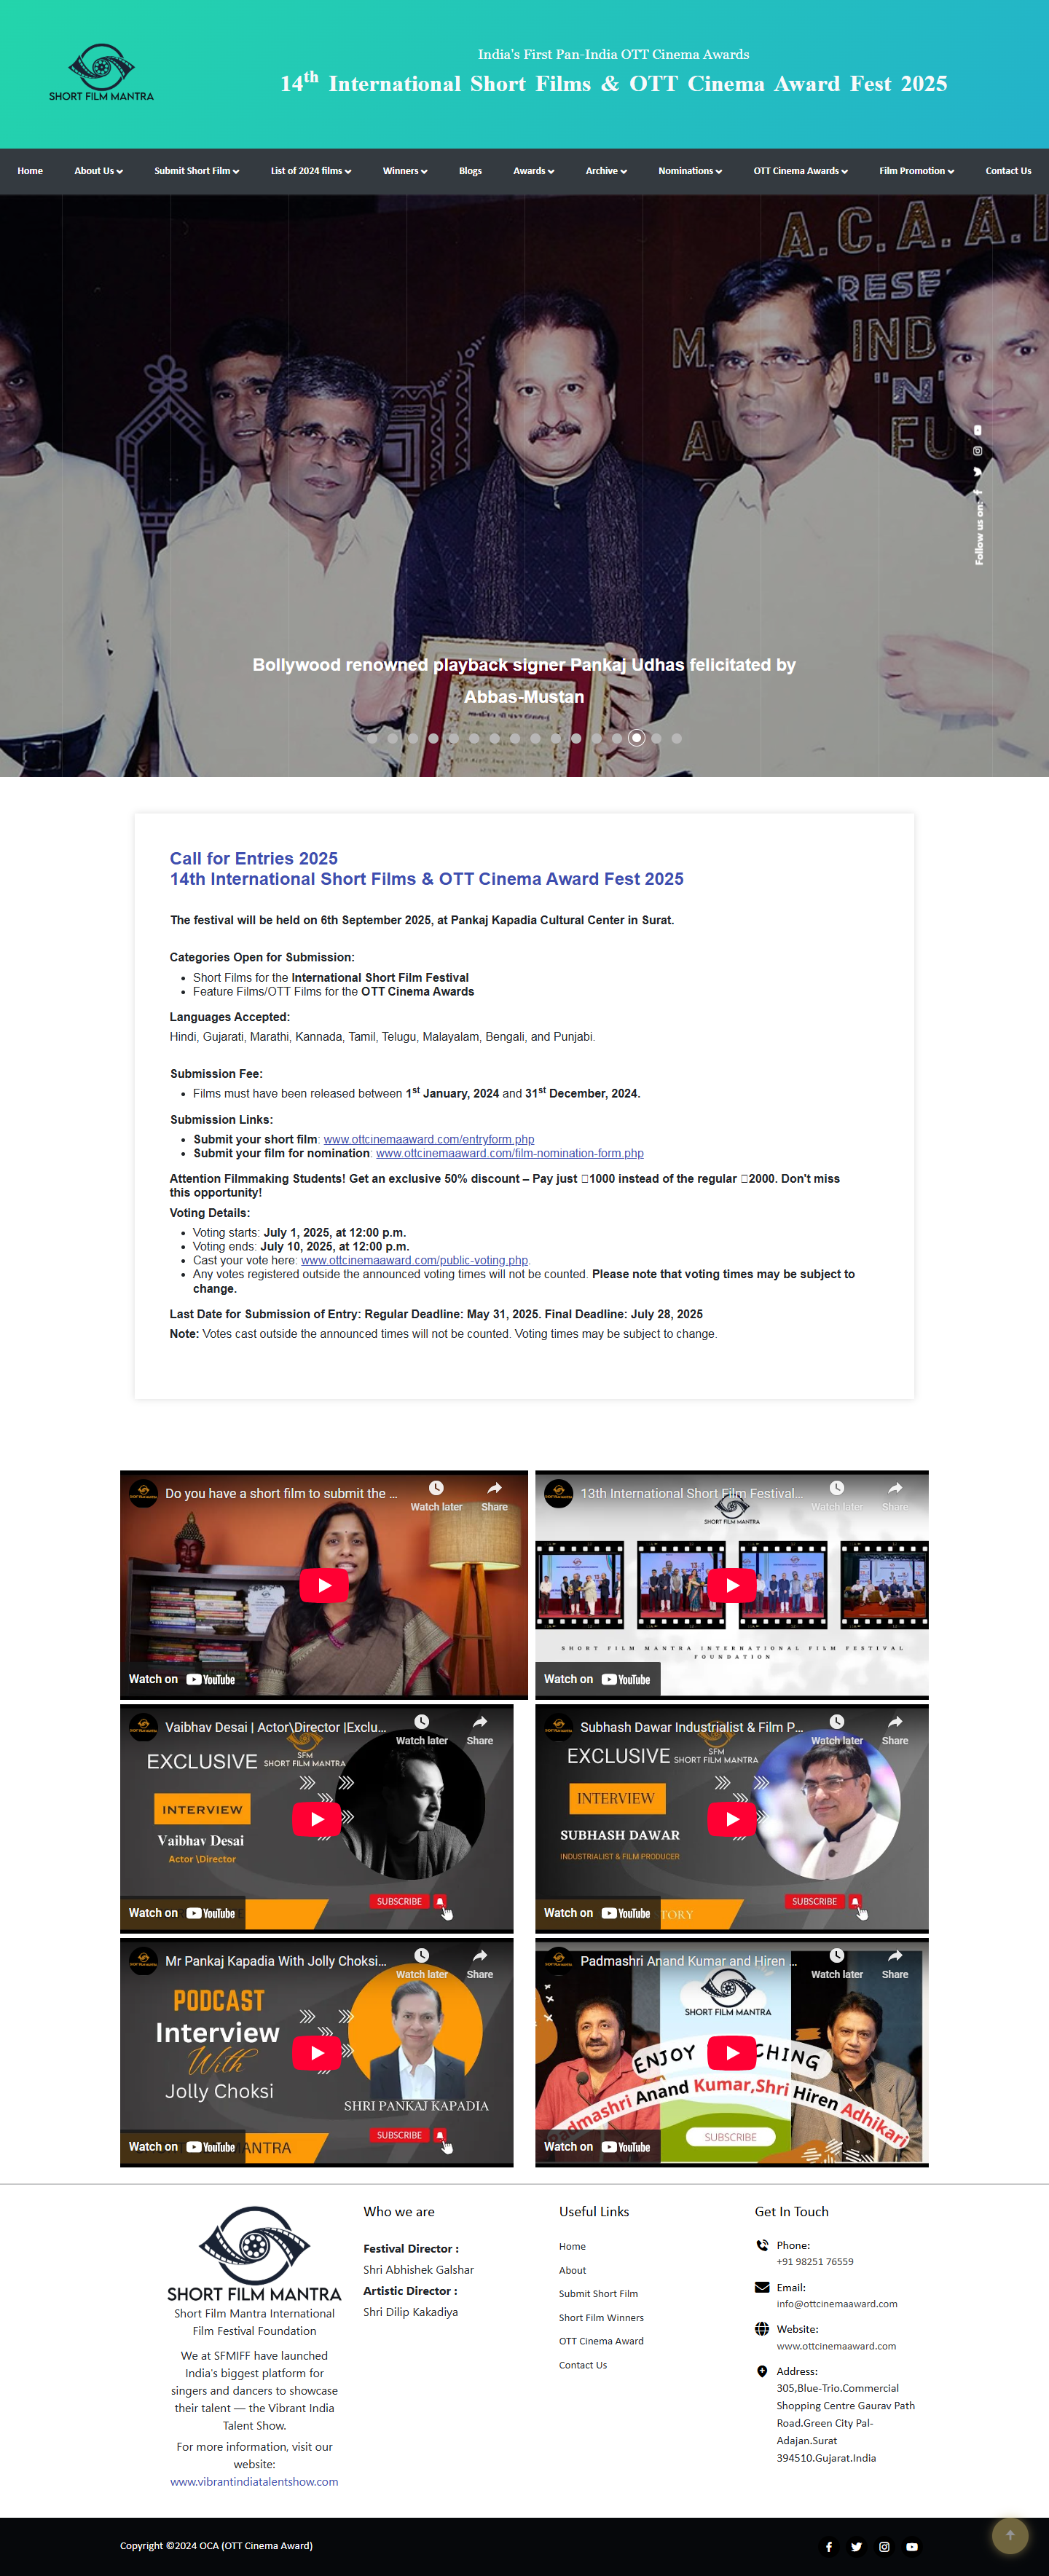Go to the Blogs menu item

point(470,171)
